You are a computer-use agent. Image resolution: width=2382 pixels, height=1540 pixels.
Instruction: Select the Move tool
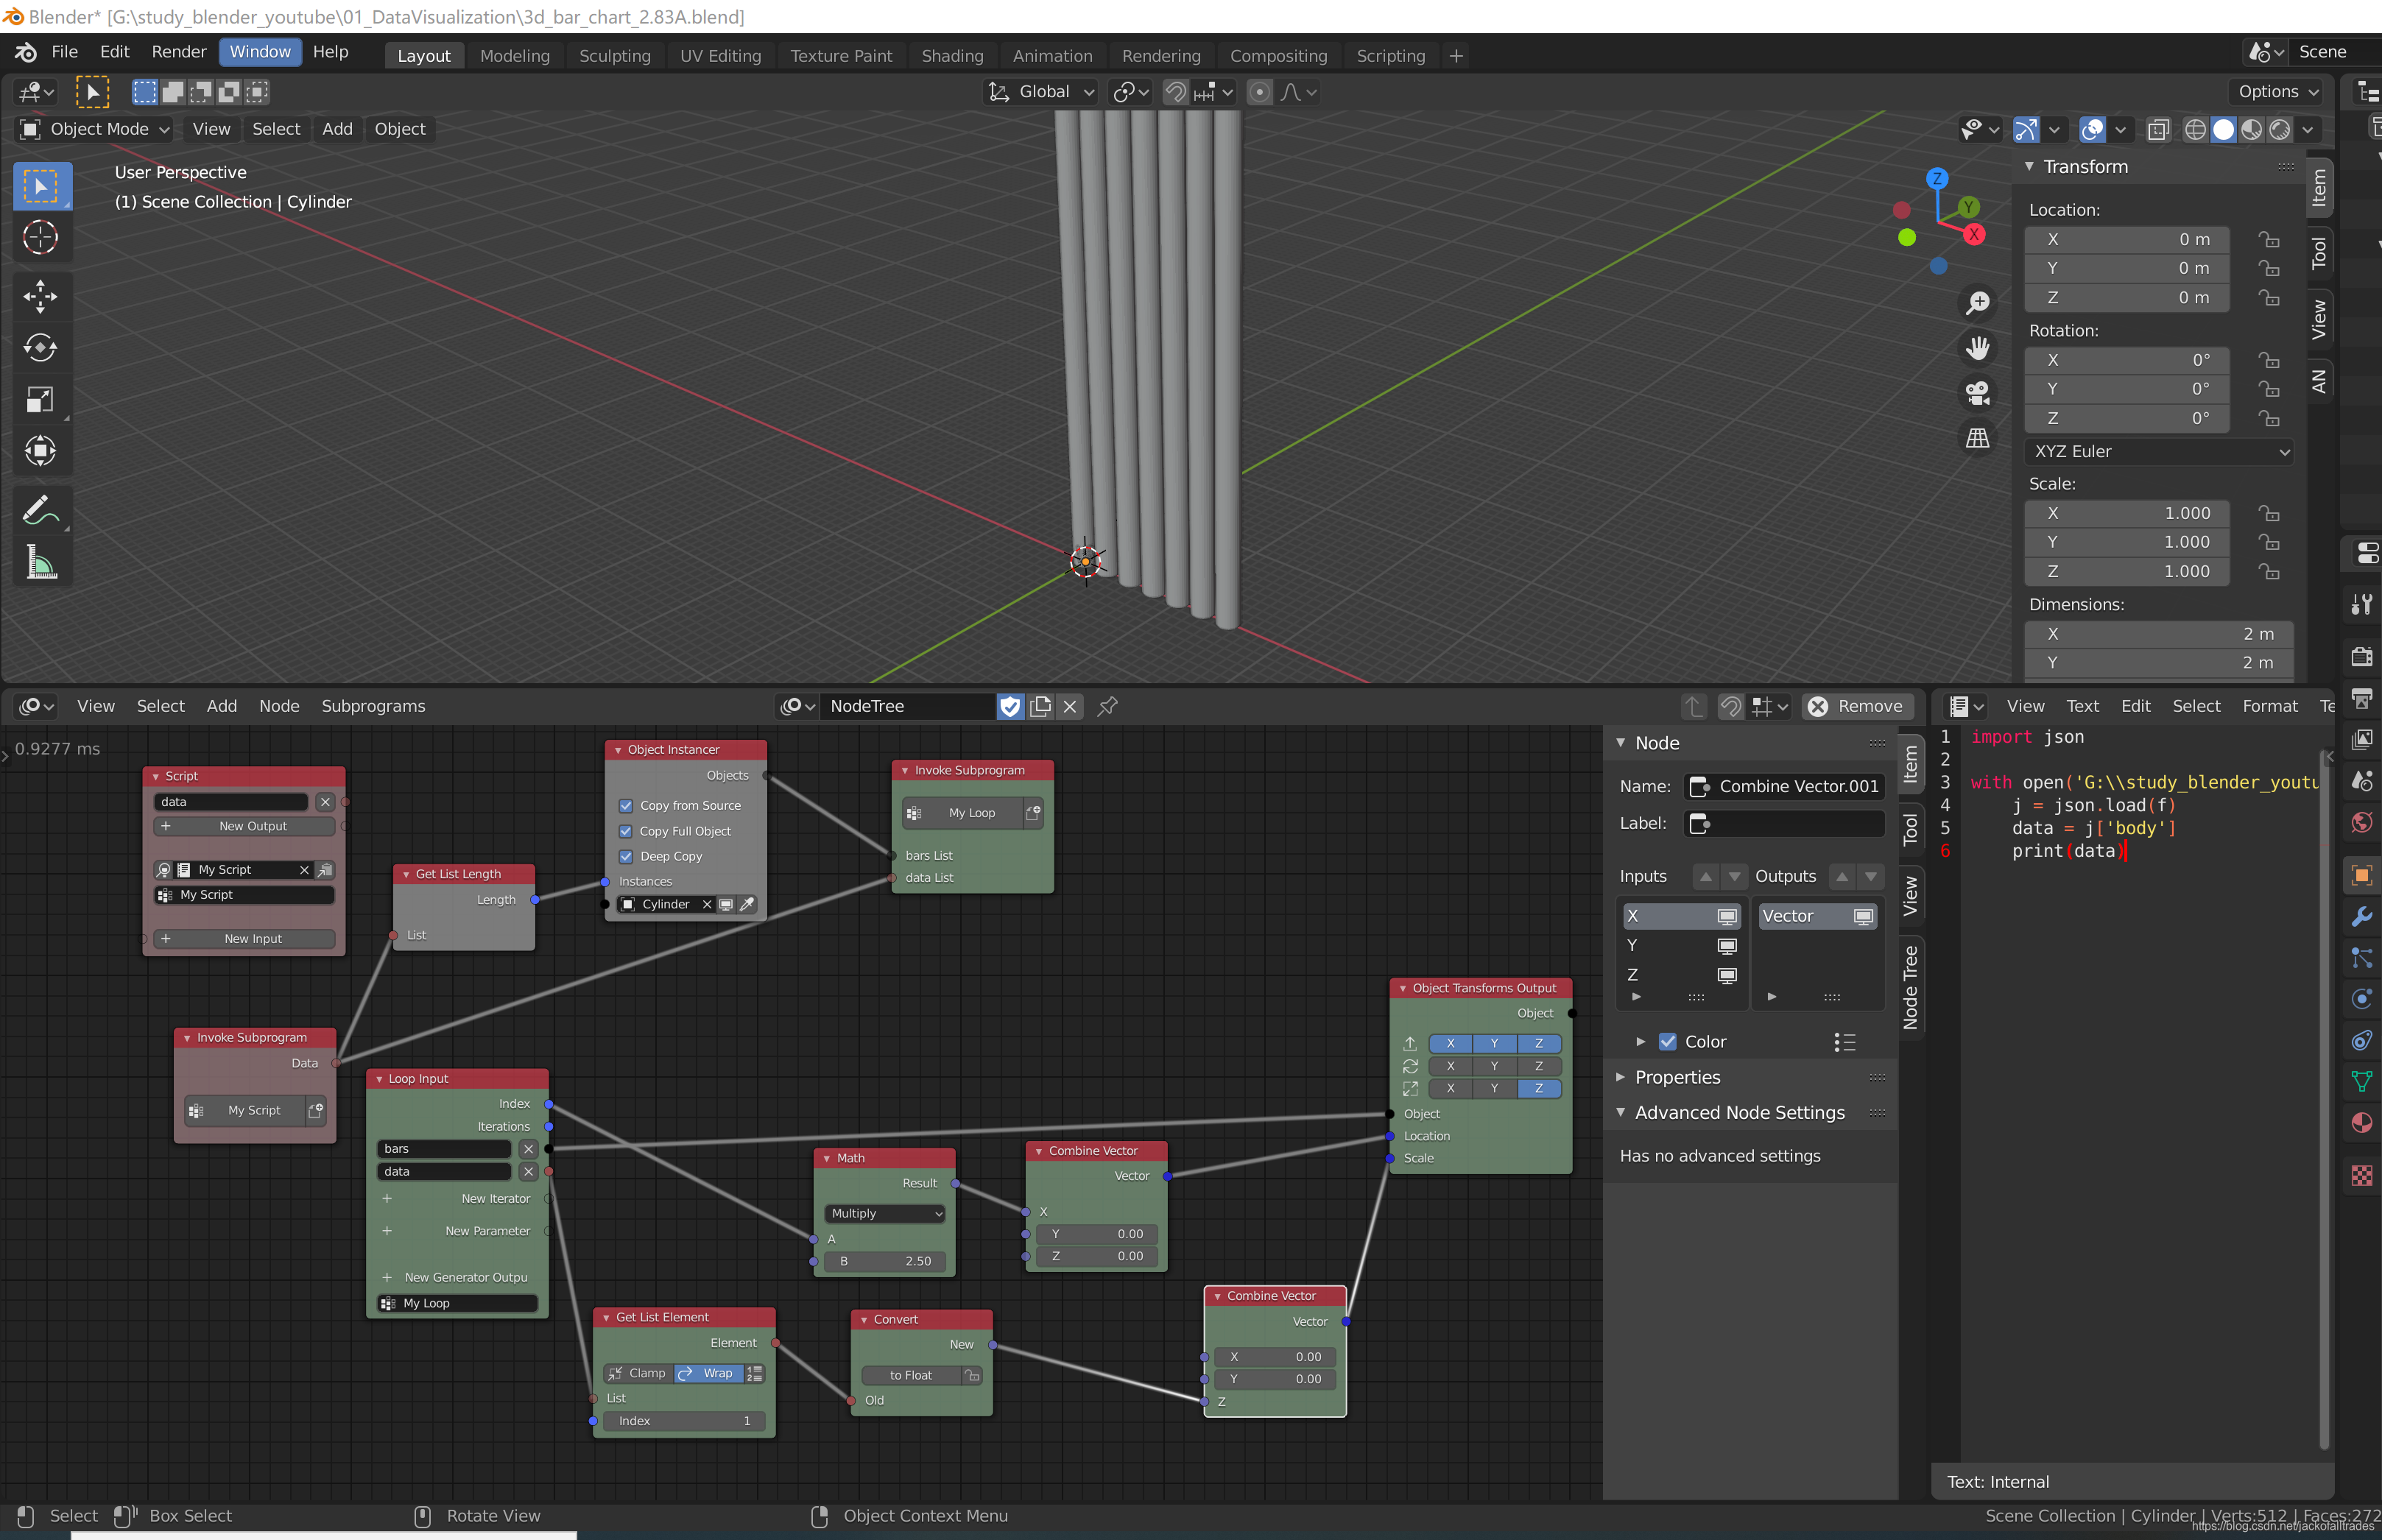click(x=40, y=296)
